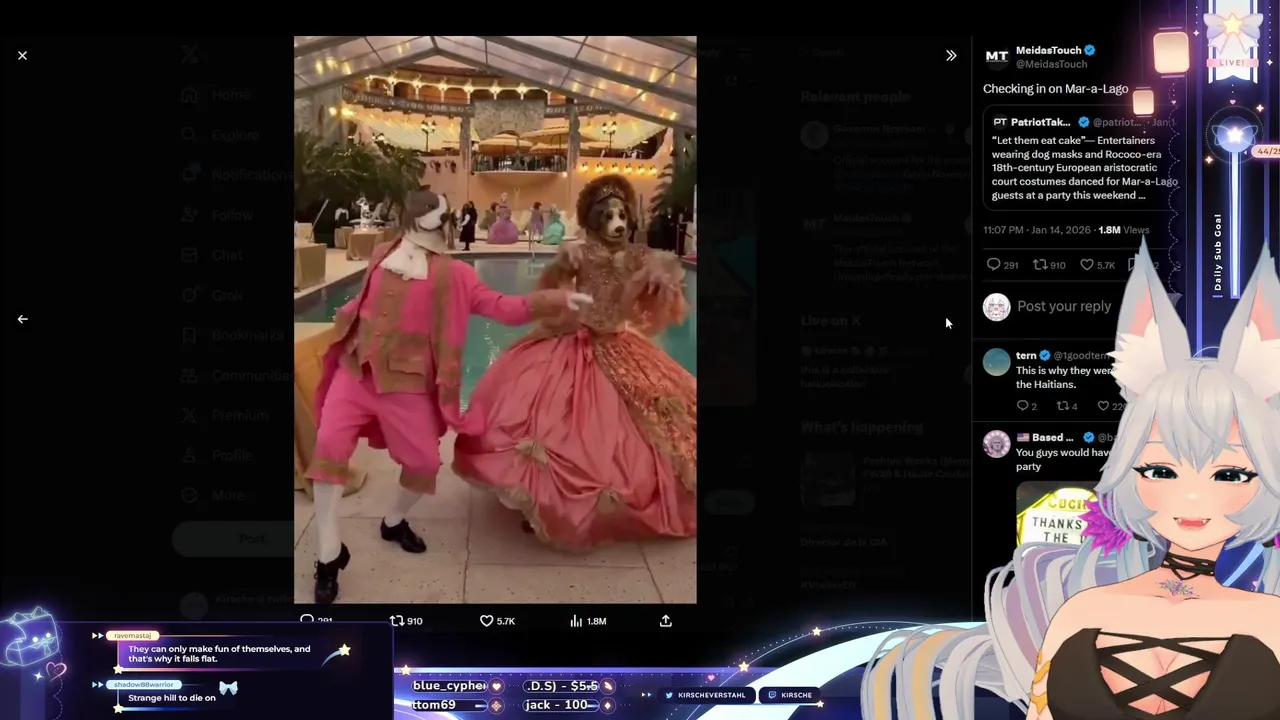Click the @MeidasTouch handle
The height and width of the screenshot is (720, 1280).
pos(1051,64)
